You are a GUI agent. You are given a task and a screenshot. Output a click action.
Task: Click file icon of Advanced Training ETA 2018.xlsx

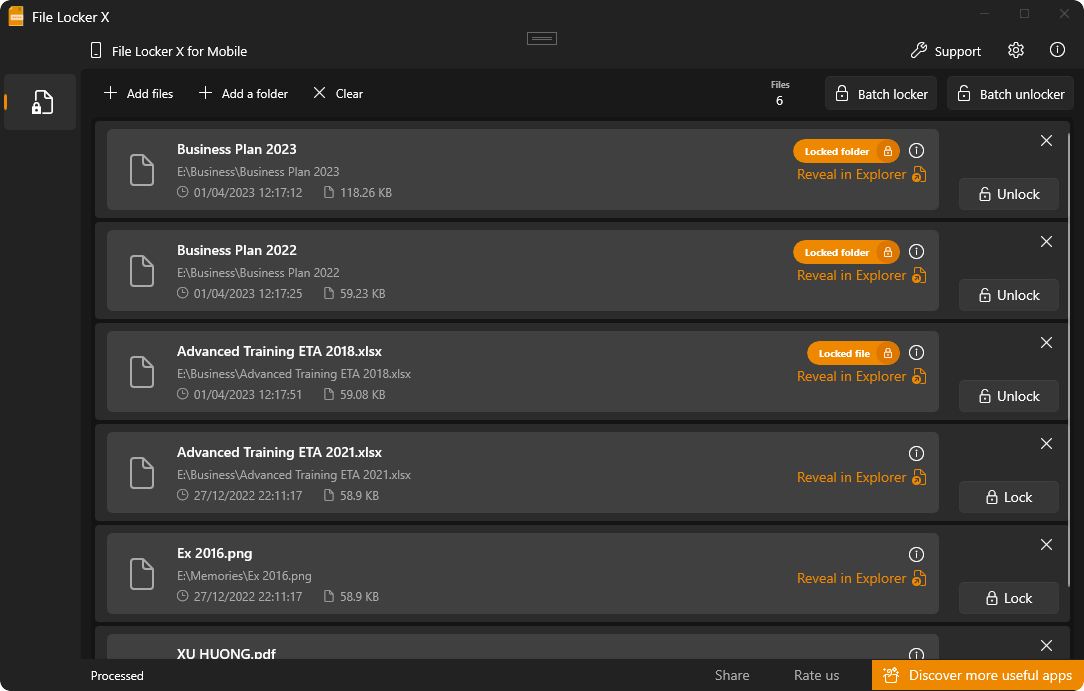click(x=142, y=372)
